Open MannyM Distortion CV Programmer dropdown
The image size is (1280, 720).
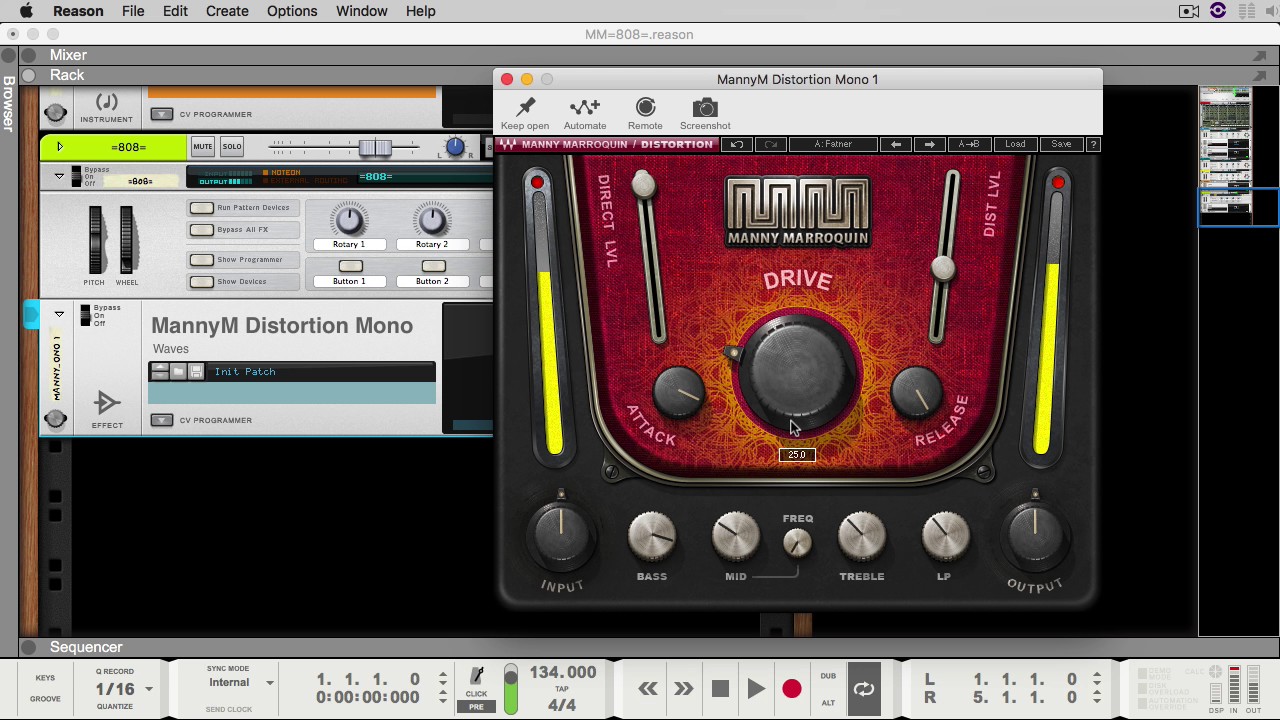(162, 420)
